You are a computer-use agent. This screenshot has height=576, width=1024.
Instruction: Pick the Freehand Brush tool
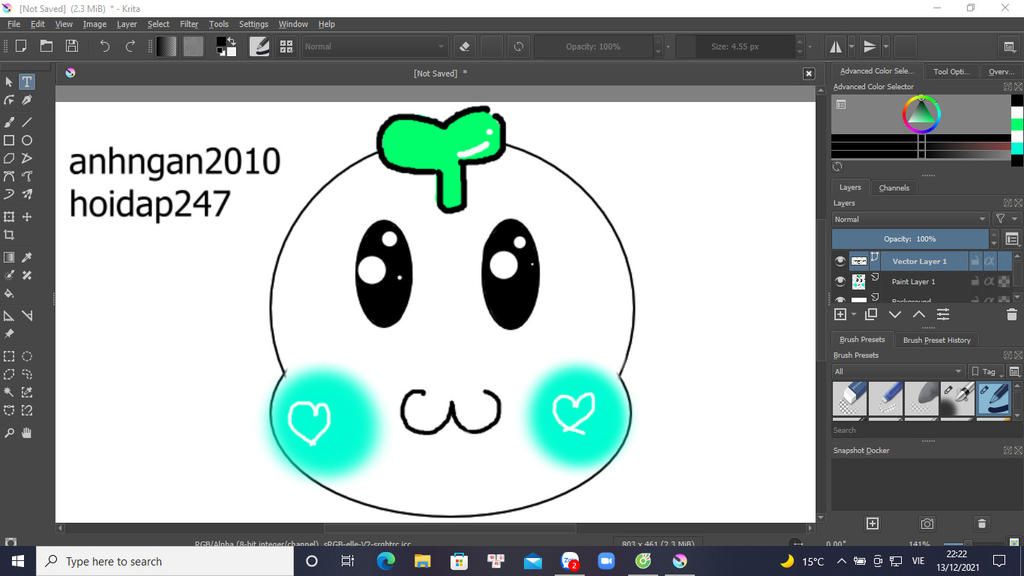[x=9, y=122]
